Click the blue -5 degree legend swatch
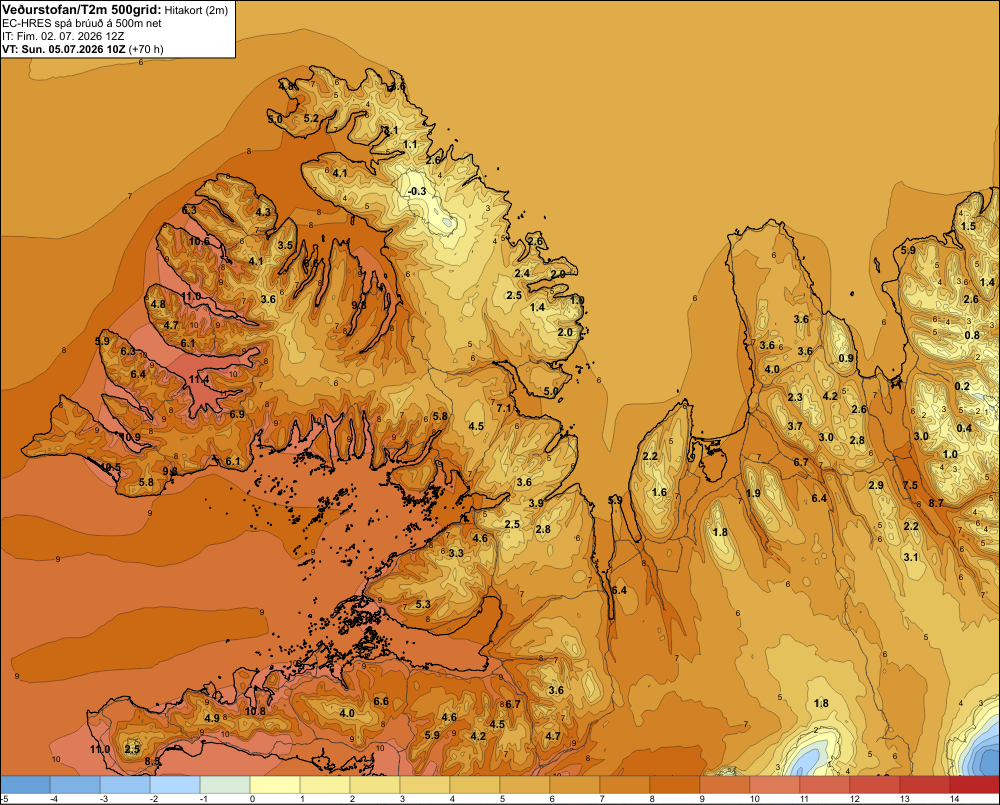1000x805 pixels. tap(25, 785)
